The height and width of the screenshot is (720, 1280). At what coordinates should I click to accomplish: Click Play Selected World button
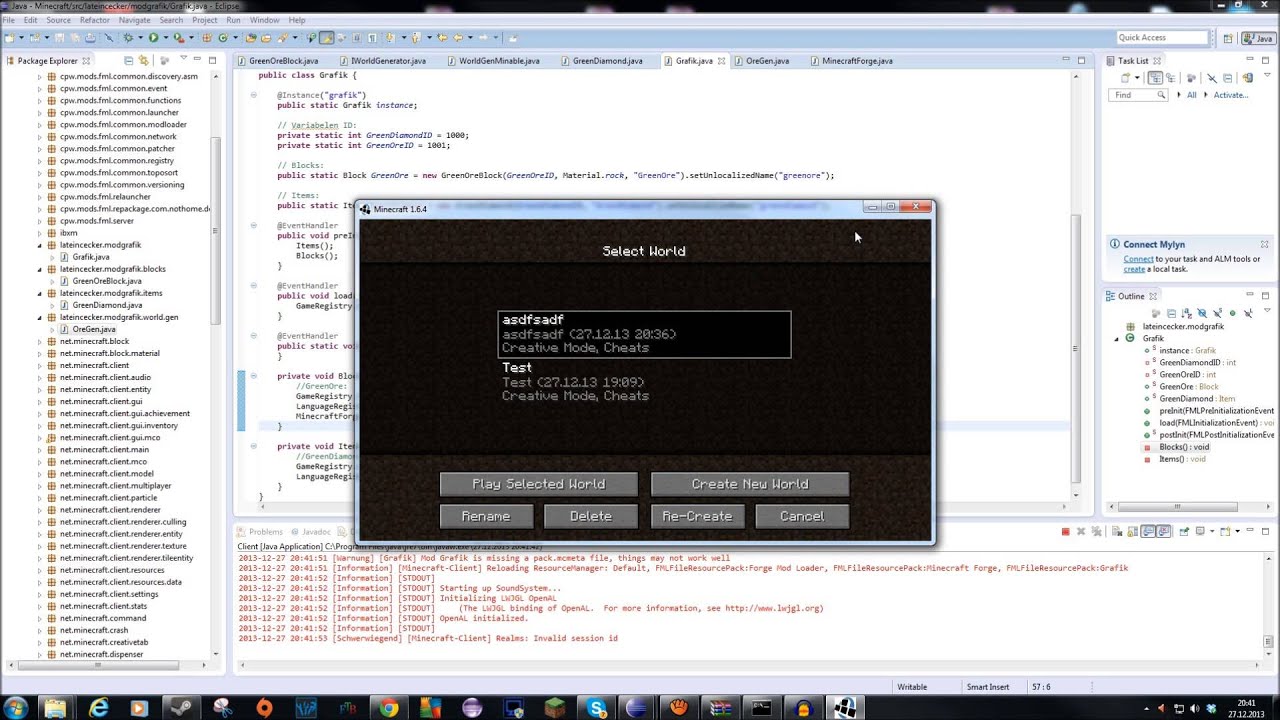click(x=538, y=484)
